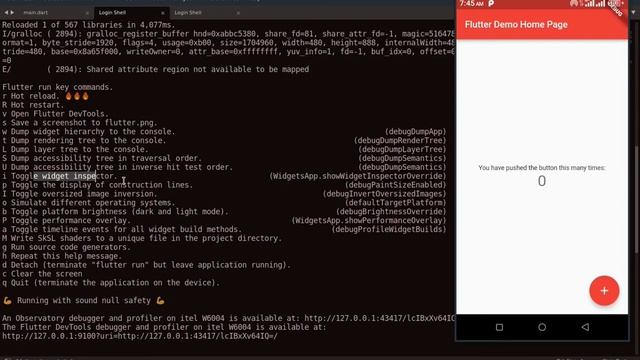
Task: Click 'M Write SkSL shaders' line
Action: coord(142,238)
